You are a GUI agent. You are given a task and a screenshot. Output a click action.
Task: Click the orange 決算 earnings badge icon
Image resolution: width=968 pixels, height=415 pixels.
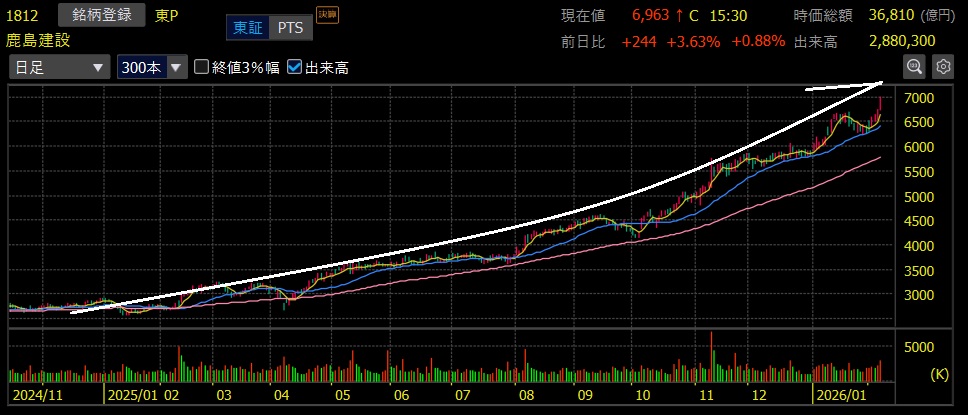(x=326, y=15)
